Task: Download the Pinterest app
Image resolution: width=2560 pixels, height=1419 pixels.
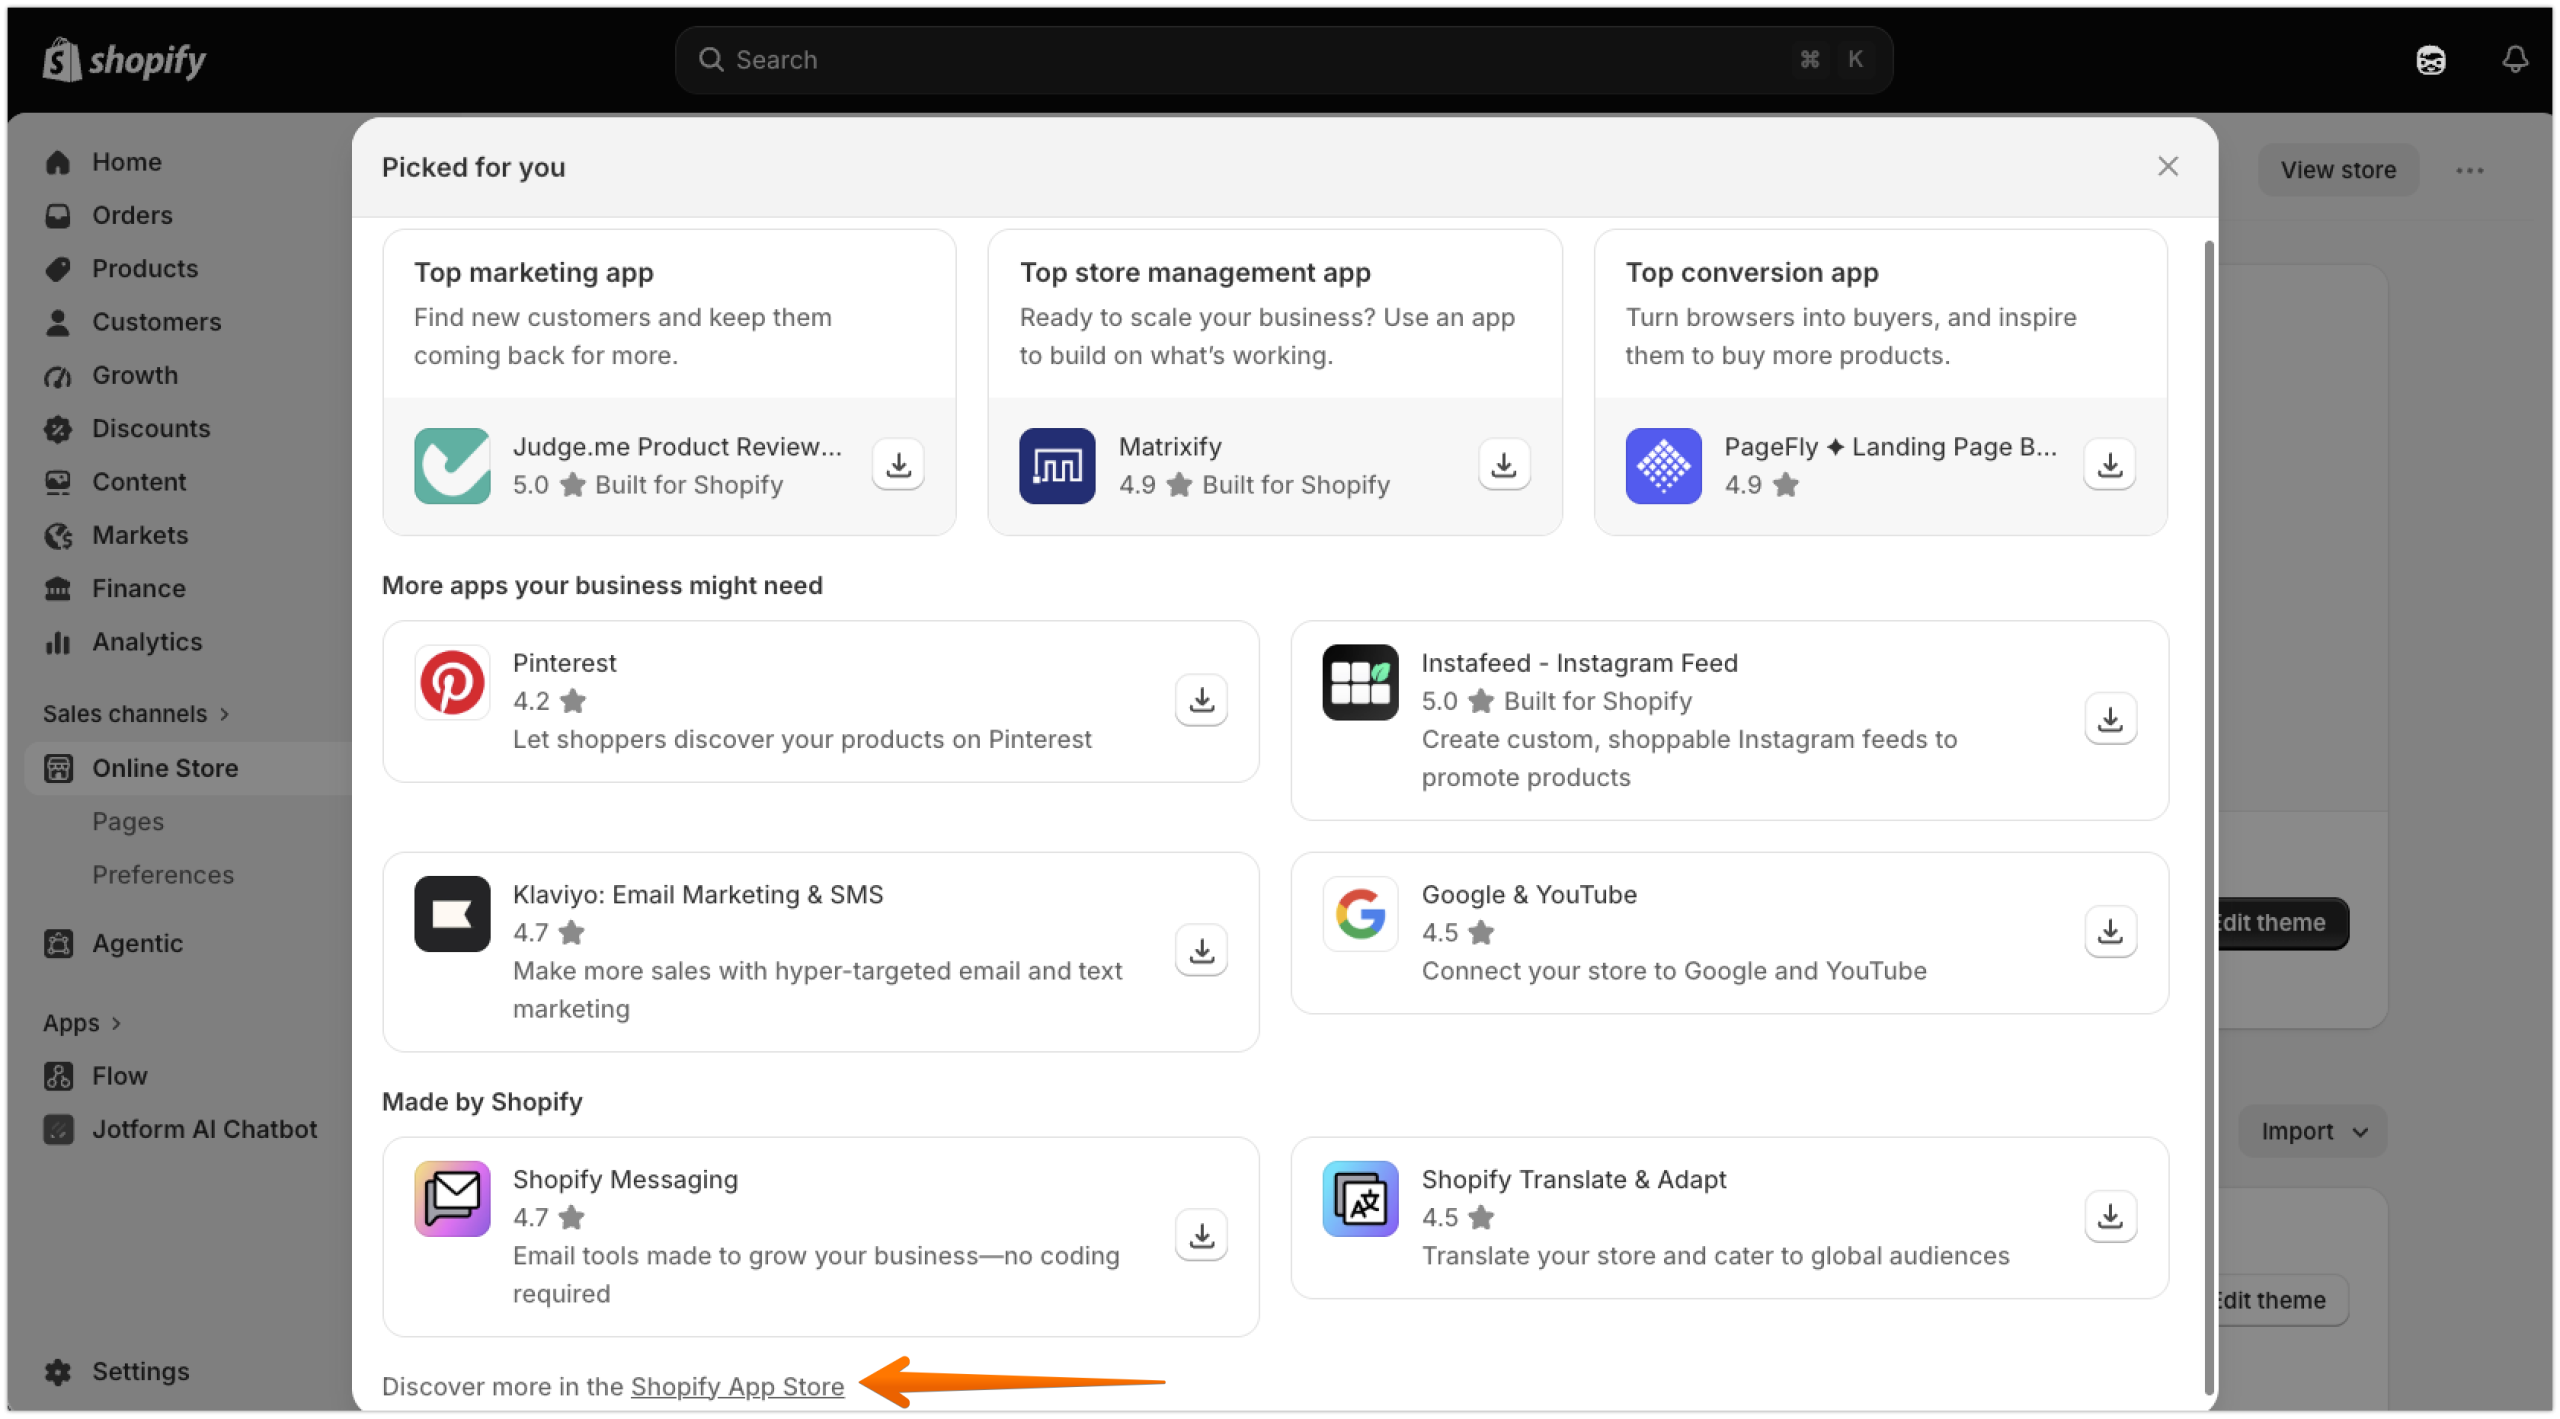Action: coord(1201,700)
